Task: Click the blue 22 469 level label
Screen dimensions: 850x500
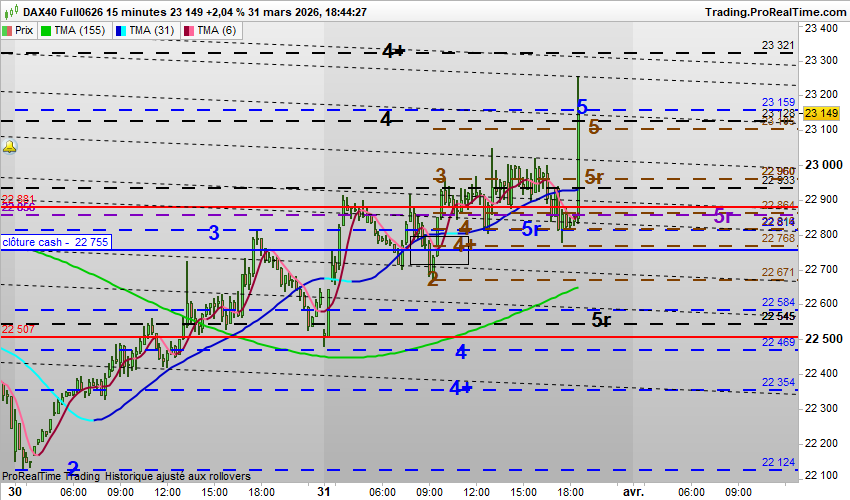Action: pos(778,342)
